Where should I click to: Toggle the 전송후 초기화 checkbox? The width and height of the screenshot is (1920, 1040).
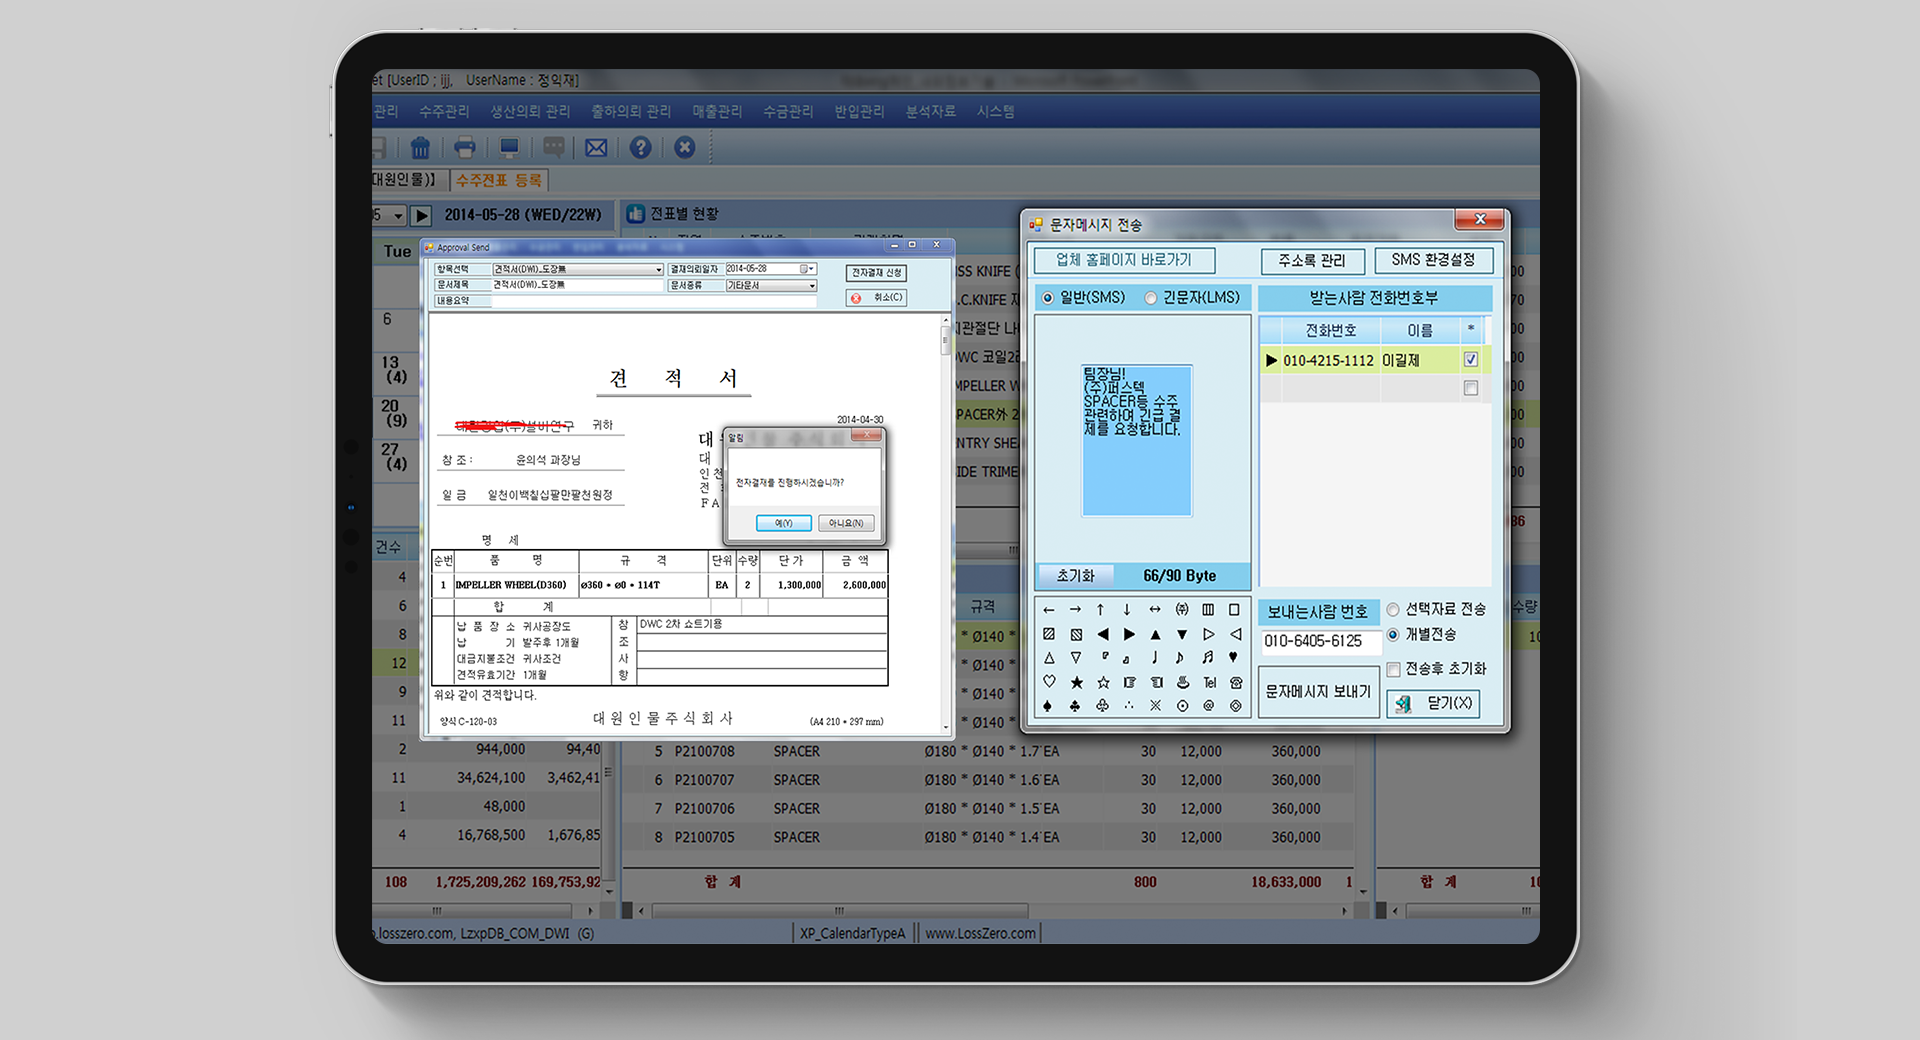(1393, 669)
